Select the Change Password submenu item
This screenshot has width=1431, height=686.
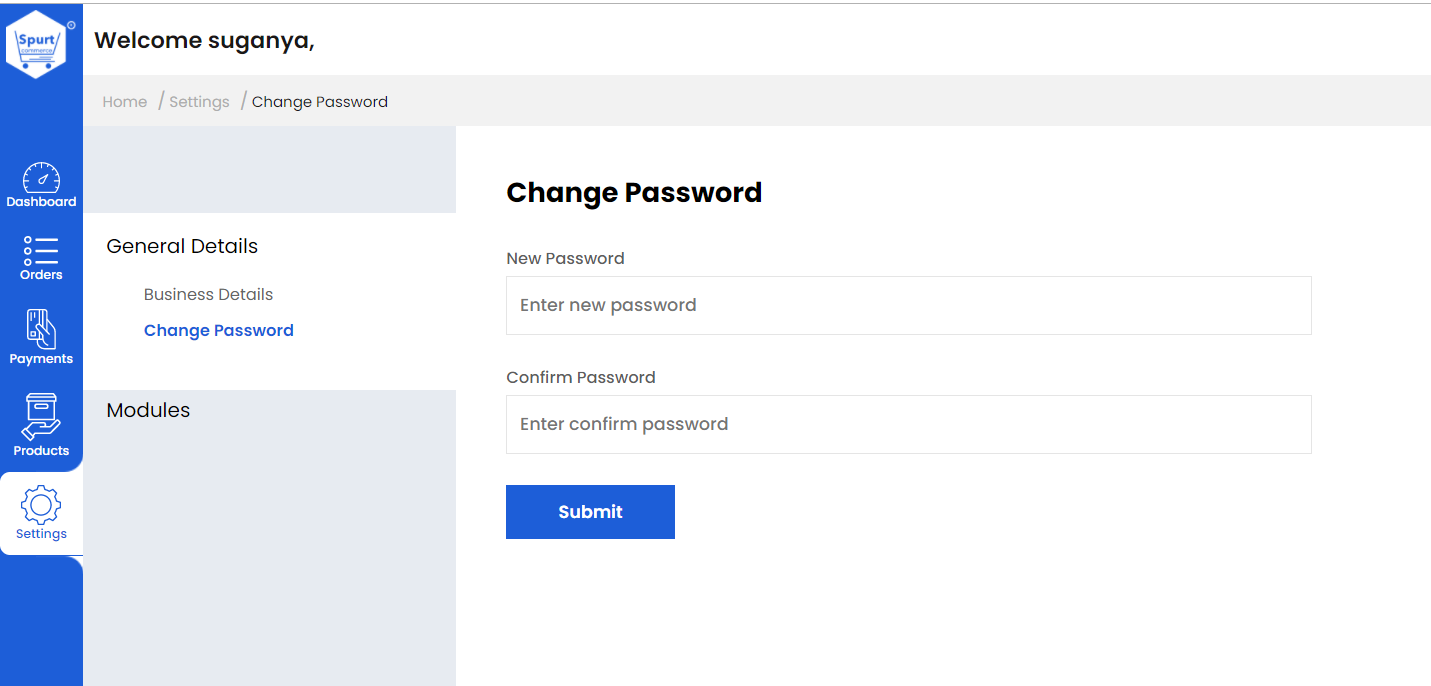pyautogui.click(x=219, y=330)
